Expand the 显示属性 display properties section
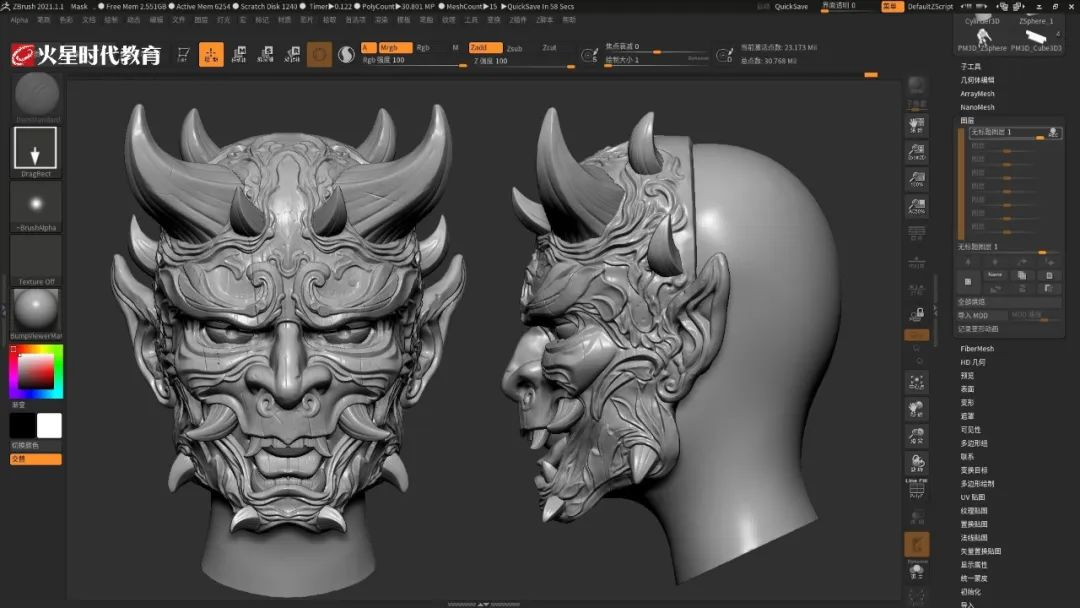Screen dimensions: 1080x608 coord(973,565)
